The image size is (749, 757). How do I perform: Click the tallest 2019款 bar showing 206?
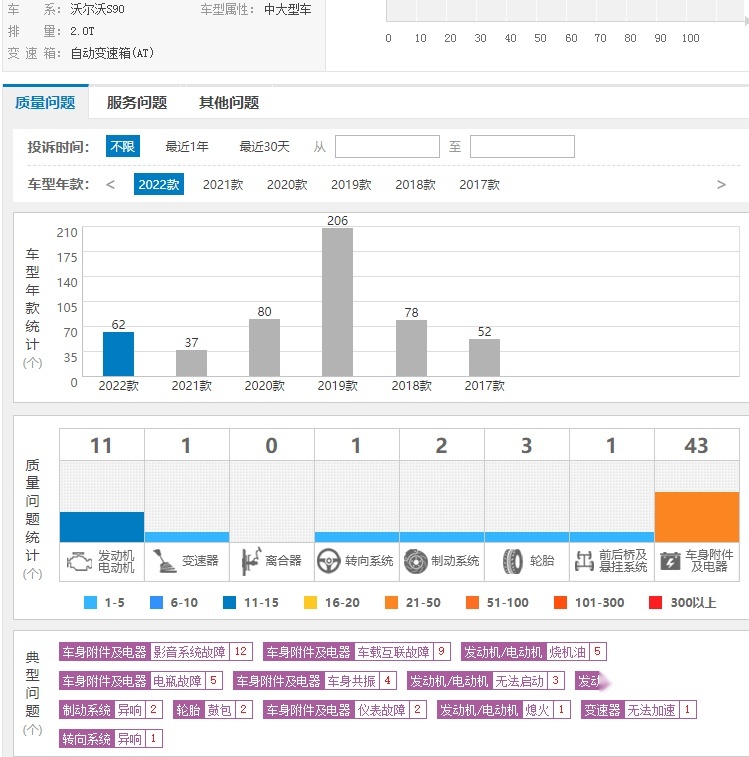pos(338,302)
